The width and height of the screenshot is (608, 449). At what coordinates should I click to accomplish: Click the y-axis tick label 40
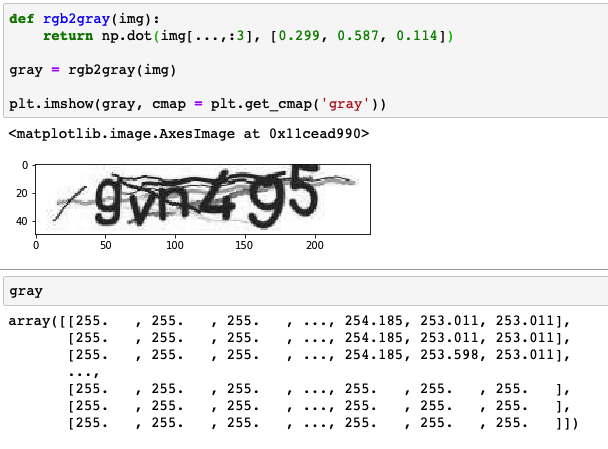point(22,220)
